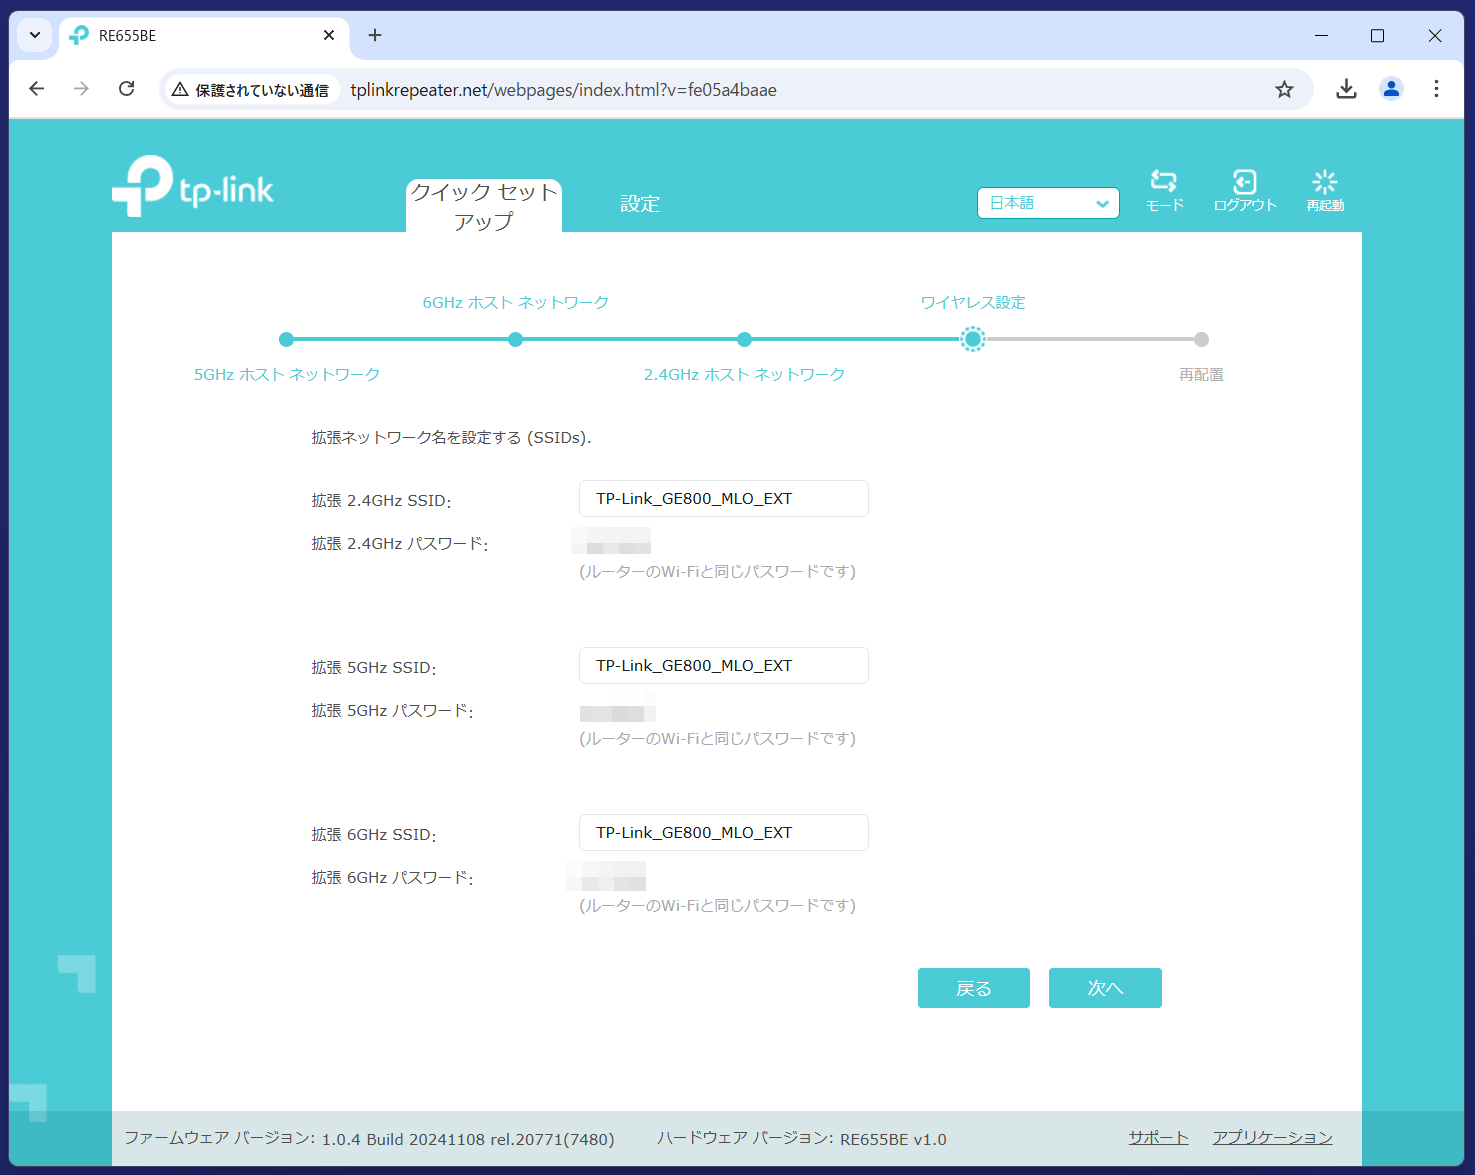1475x1175 pixels.
Task: Open the サポート link
Action: coord(1159,1138)
